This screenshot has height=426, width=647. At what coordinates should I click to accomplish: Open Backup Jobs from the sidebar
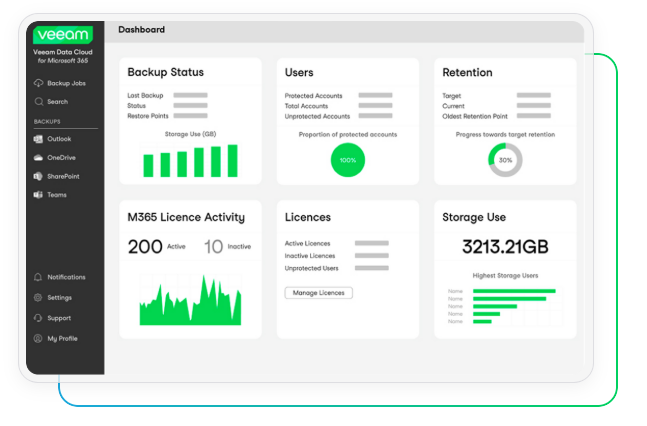point(66,83)
